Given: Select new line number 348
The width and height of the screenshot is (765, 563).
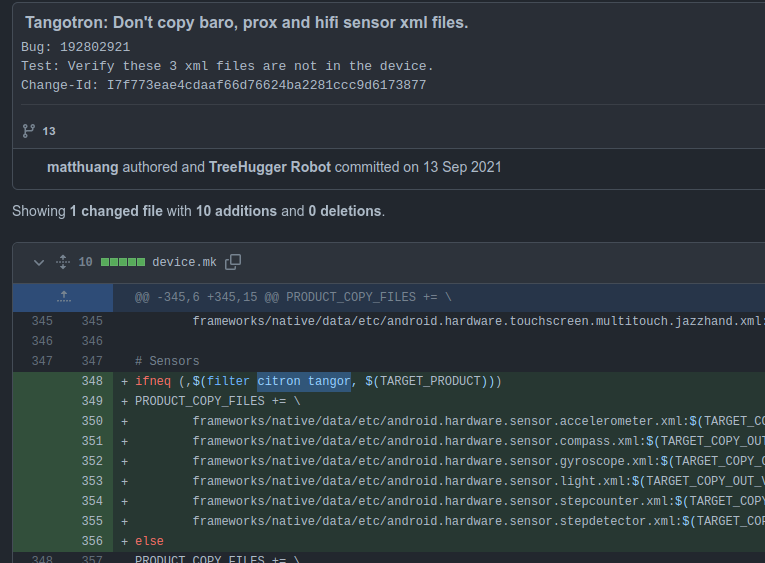Looking at the screenshot, I should pos(92,381).
